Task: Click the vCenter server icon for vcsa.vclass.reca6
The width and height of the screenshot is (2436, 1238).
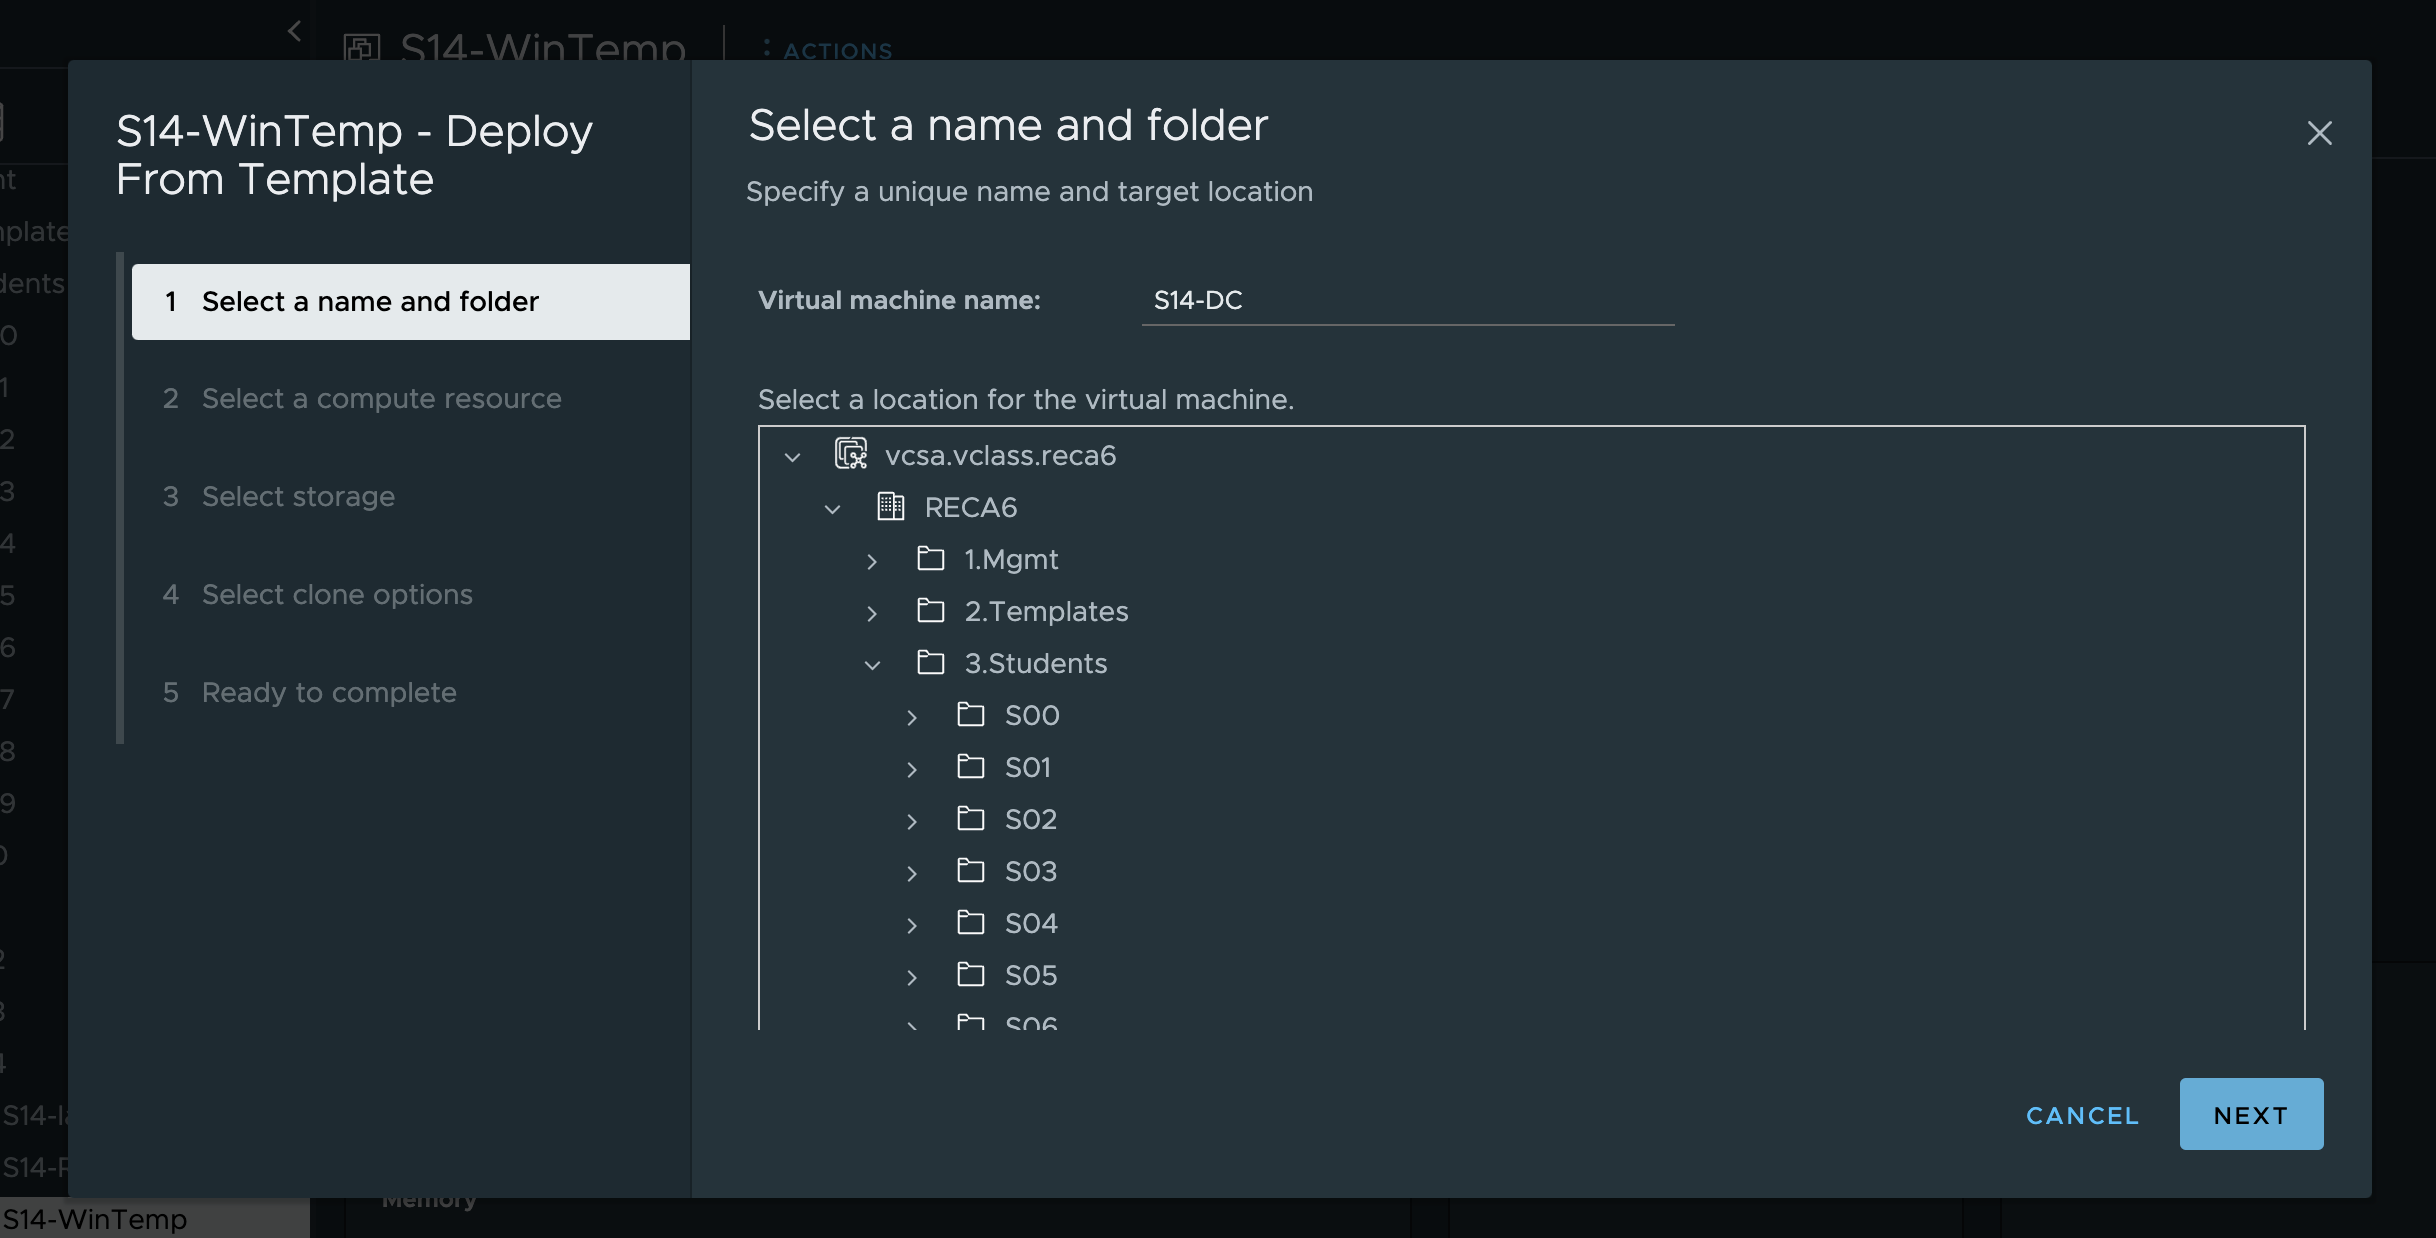Action: [851, 454]
